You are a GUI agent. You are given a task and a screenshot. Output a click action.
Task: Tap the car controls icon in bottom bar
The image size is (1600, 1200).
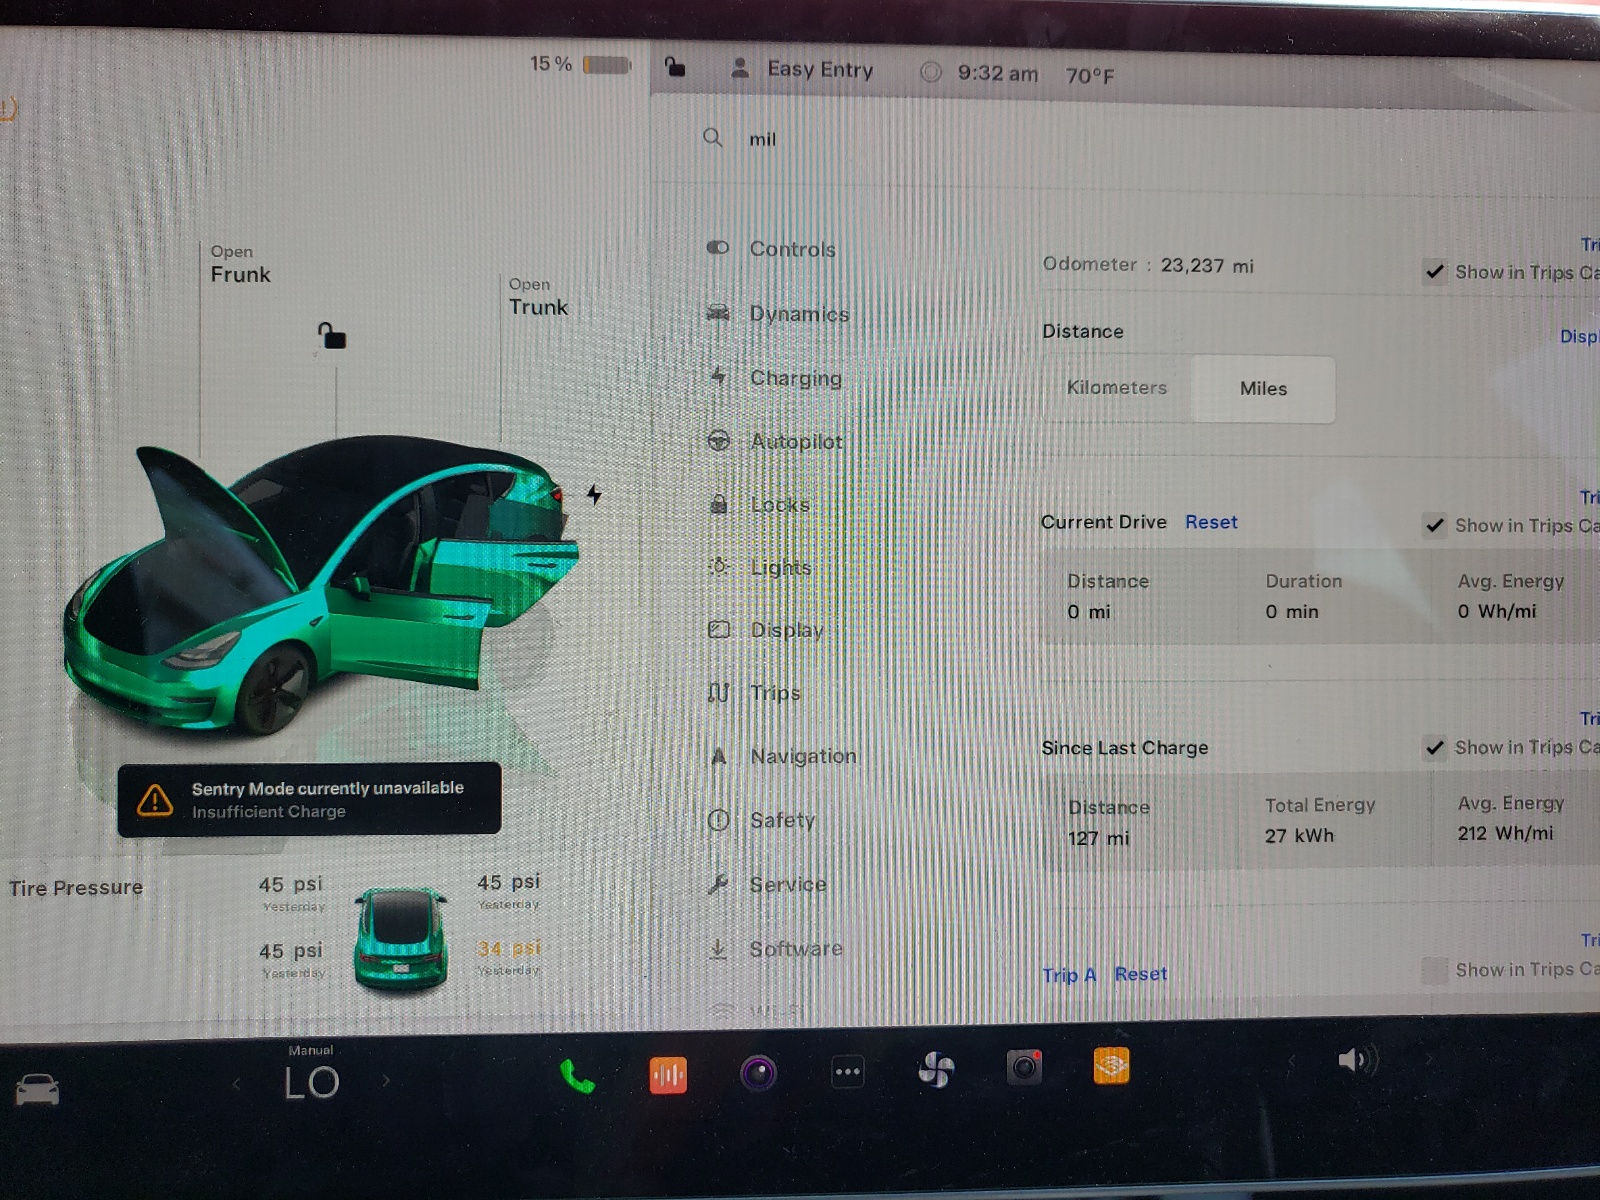click(x=37, y=1089)
